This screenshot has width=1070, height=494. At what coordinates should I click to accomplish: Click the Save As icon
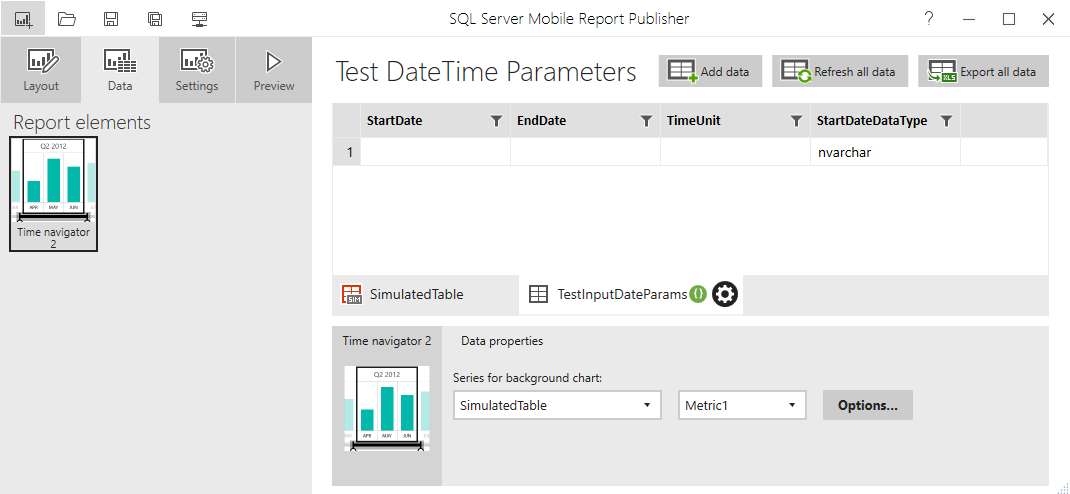[155, 19]
